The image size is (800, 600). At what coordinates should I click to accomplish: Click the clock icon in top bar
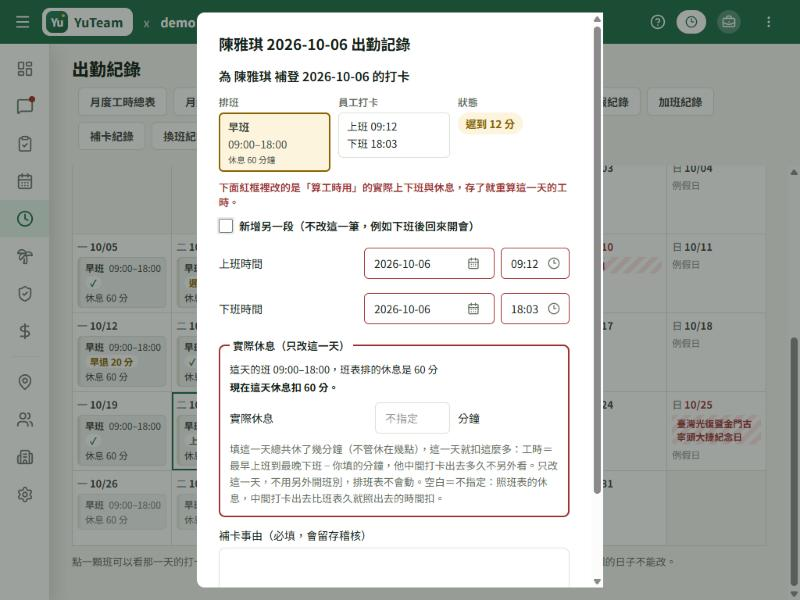[691, 22]
